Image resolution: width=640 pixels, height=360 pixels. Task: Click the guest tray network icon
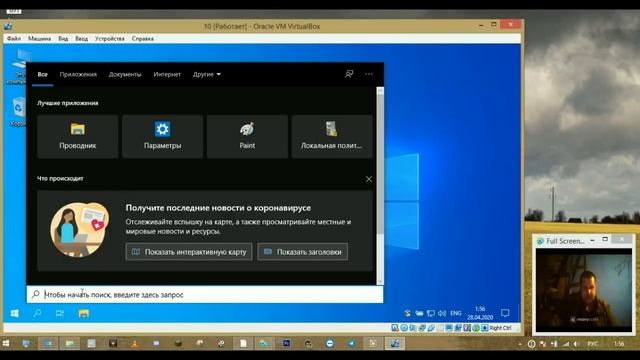[430, 313]
